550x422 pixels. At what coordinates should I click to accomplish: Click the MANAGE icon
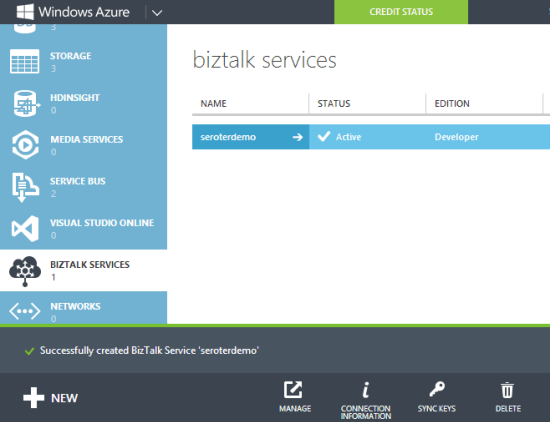point(293,389)
